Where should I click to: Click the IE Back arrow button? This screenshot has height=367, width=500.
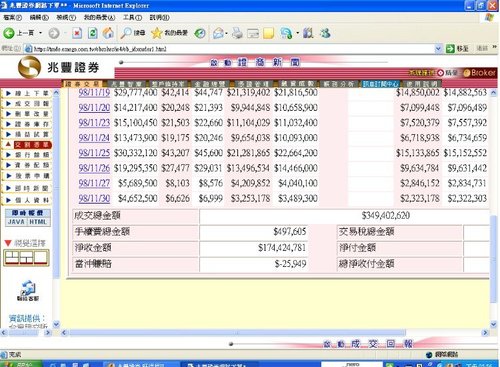coord(9,33)
